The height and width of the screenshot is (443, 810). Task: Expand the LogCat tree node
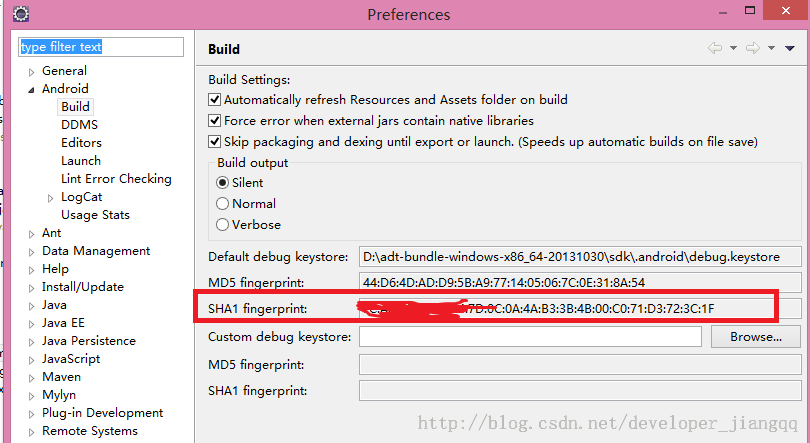[x=51, y=198]
